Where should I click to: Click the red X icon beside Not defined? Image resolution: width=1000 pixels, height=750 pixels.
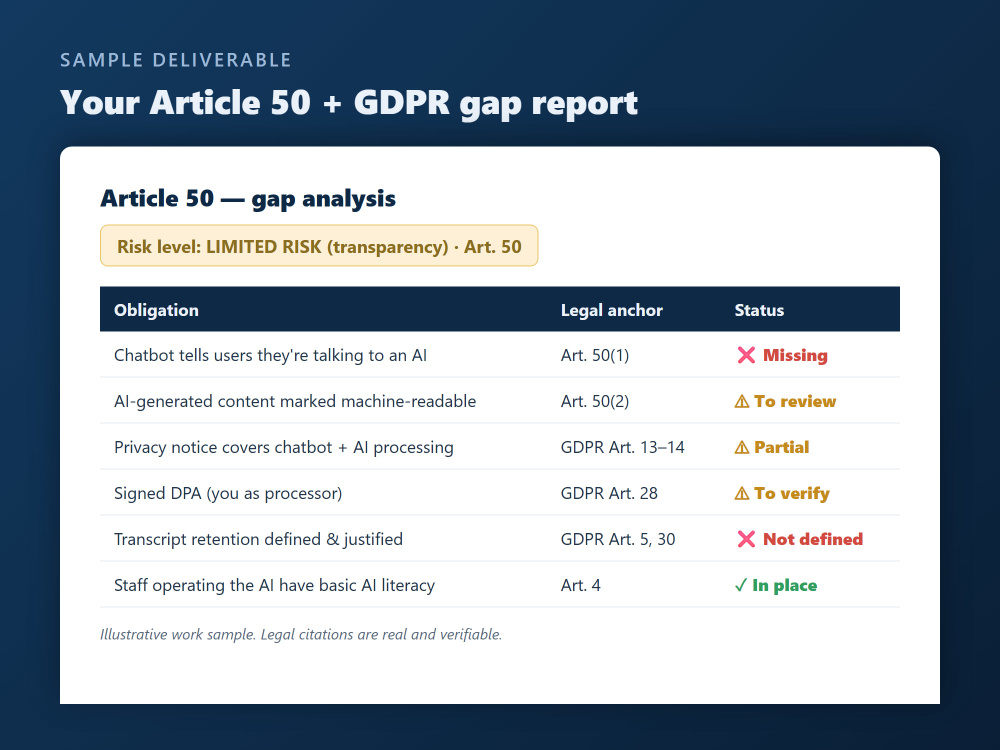click(746, 540)
